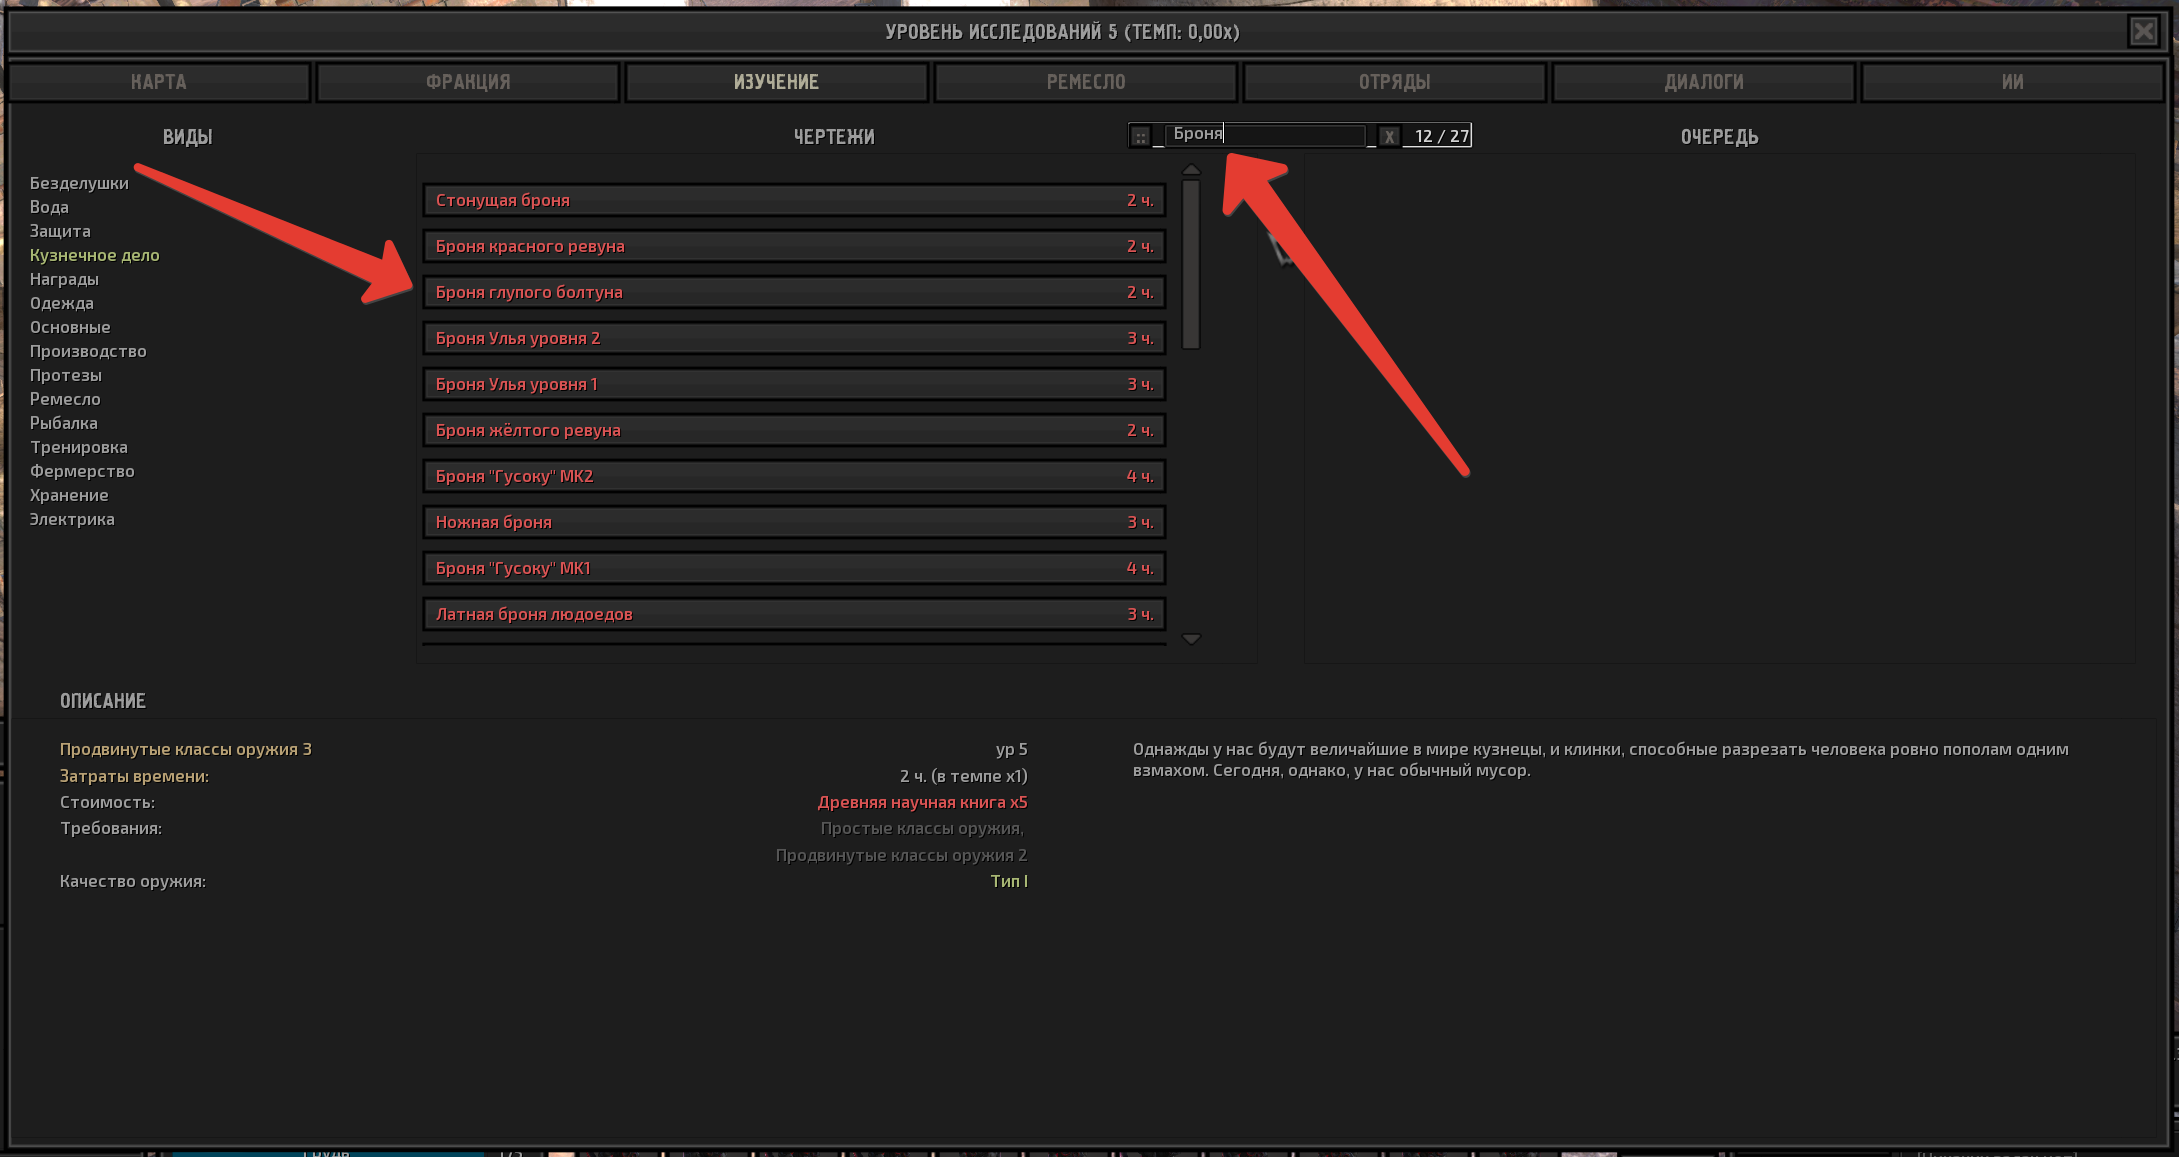Close the research window
The image size is (2179, 1157).
[2143, 32]
